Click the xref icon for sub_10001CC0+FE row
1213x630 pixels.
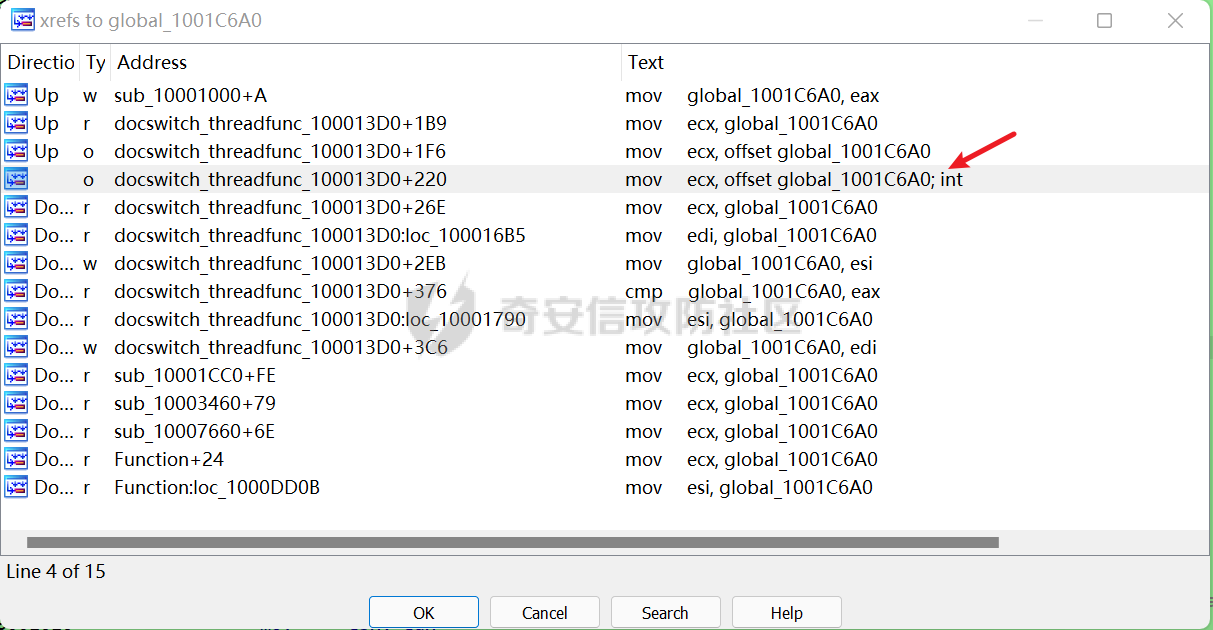17,376
